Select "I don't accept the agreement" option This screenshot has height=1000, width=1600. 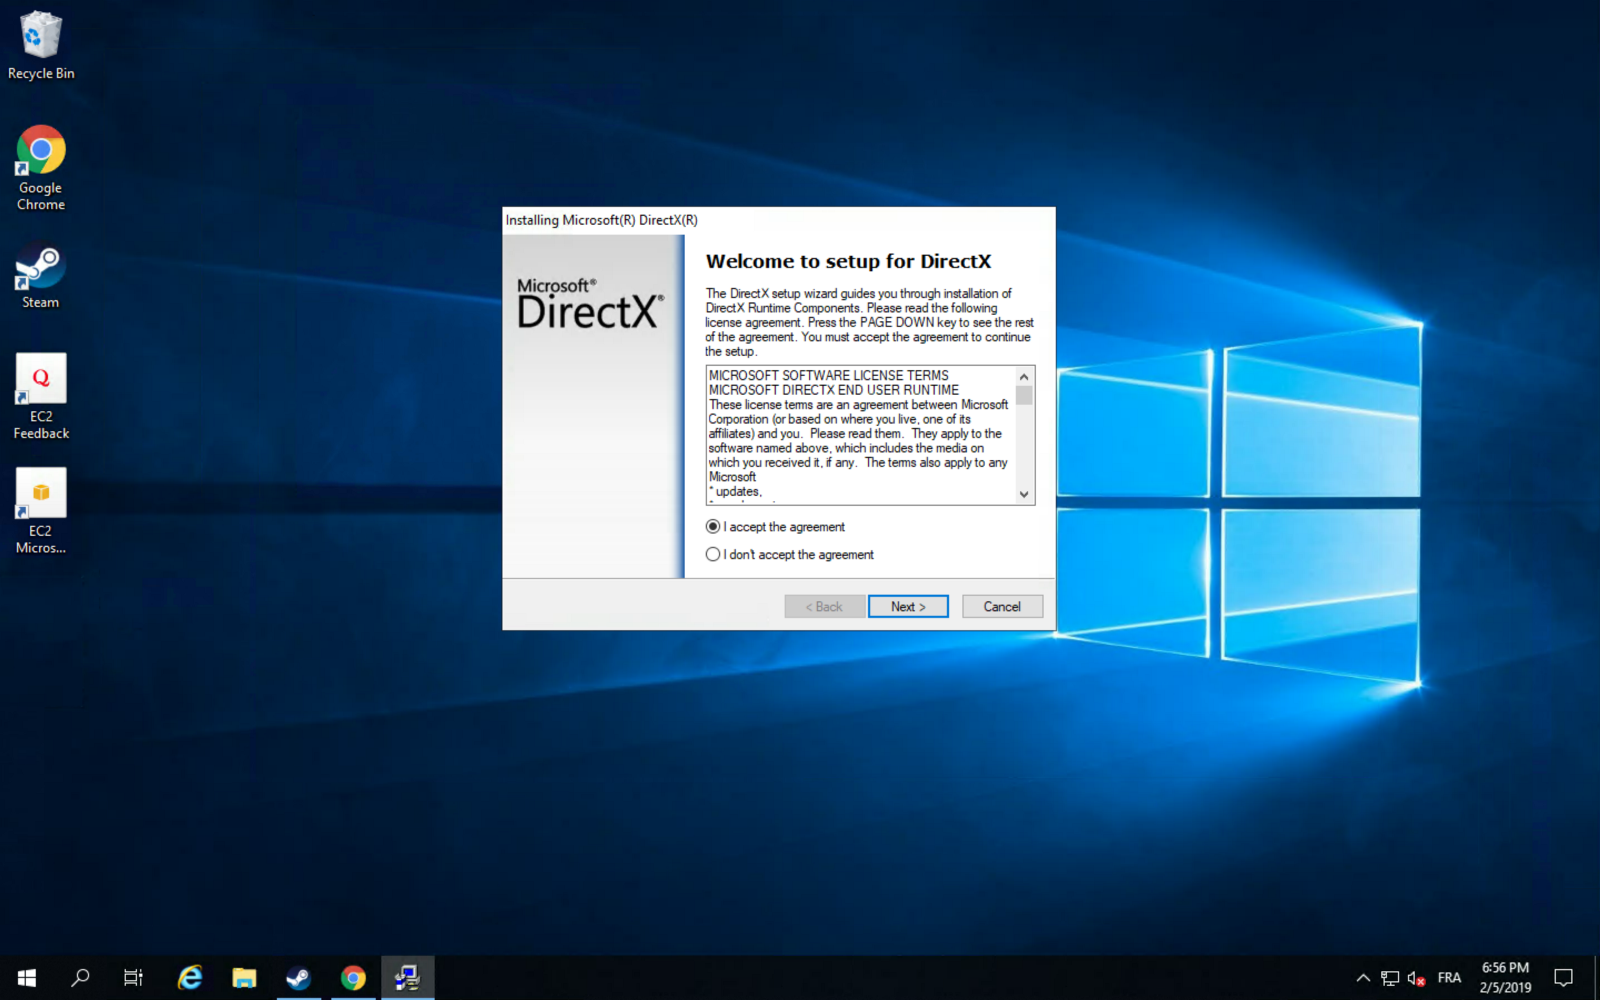[713, 555]
